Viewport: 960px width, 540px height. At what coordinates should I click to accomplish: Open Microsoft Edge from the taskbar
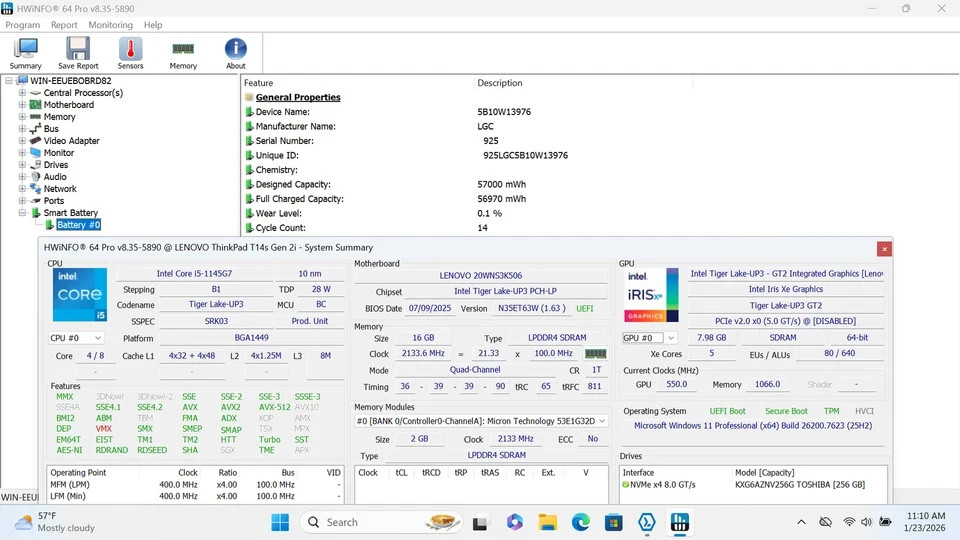pyautogui.click(x=580, y=522)
